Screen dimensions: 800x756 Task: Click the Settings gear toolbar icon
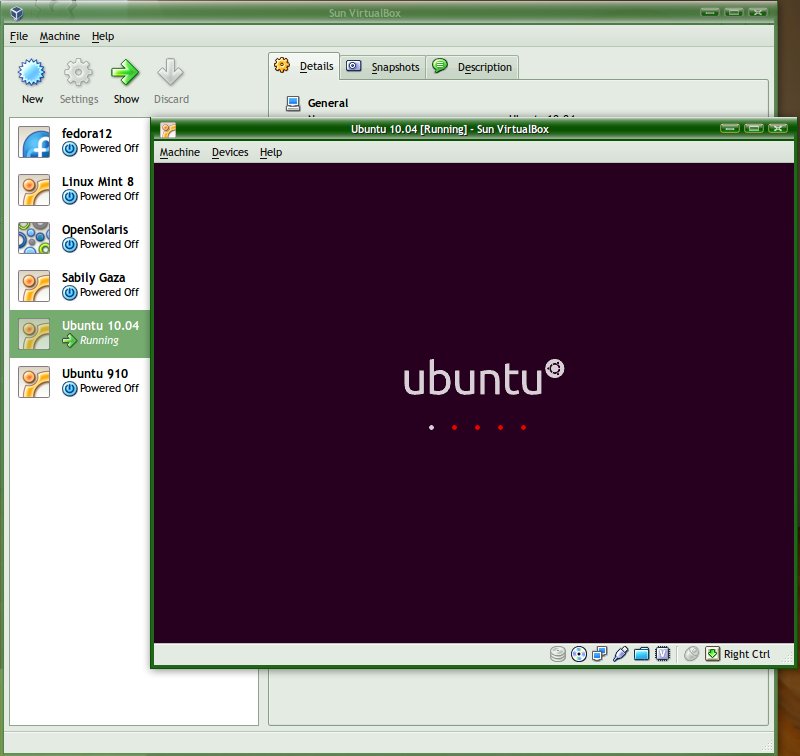coord(78,72)
